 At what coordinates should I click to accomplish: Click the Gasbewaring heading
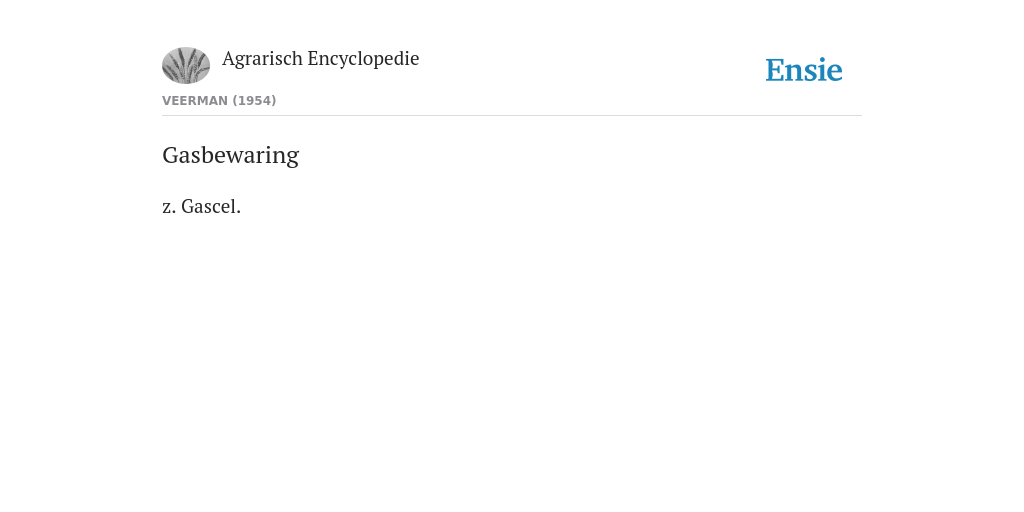(231, 155)
